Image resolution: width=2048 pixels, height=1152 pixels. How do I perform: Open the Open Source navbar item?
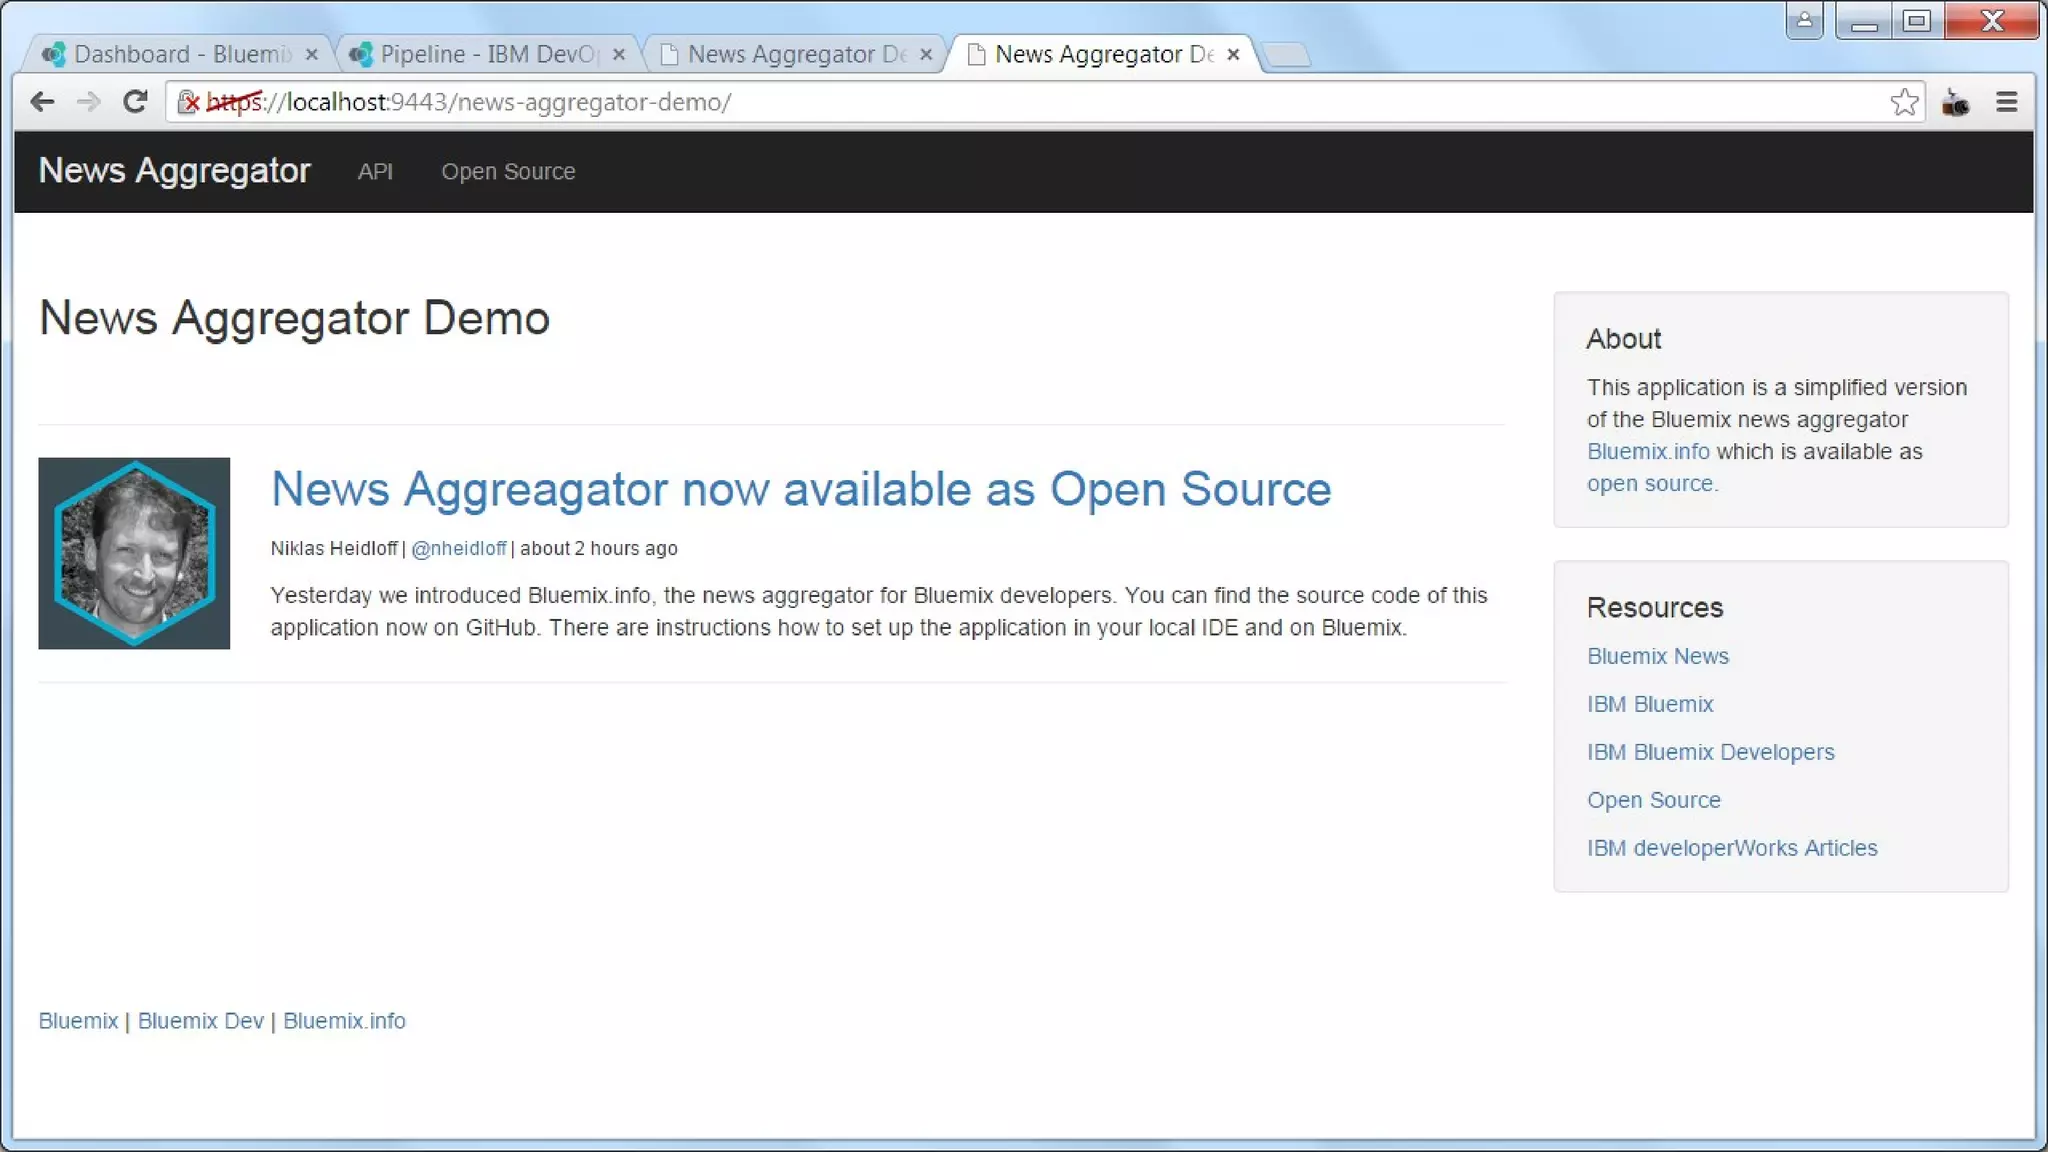tap(508, 172)
